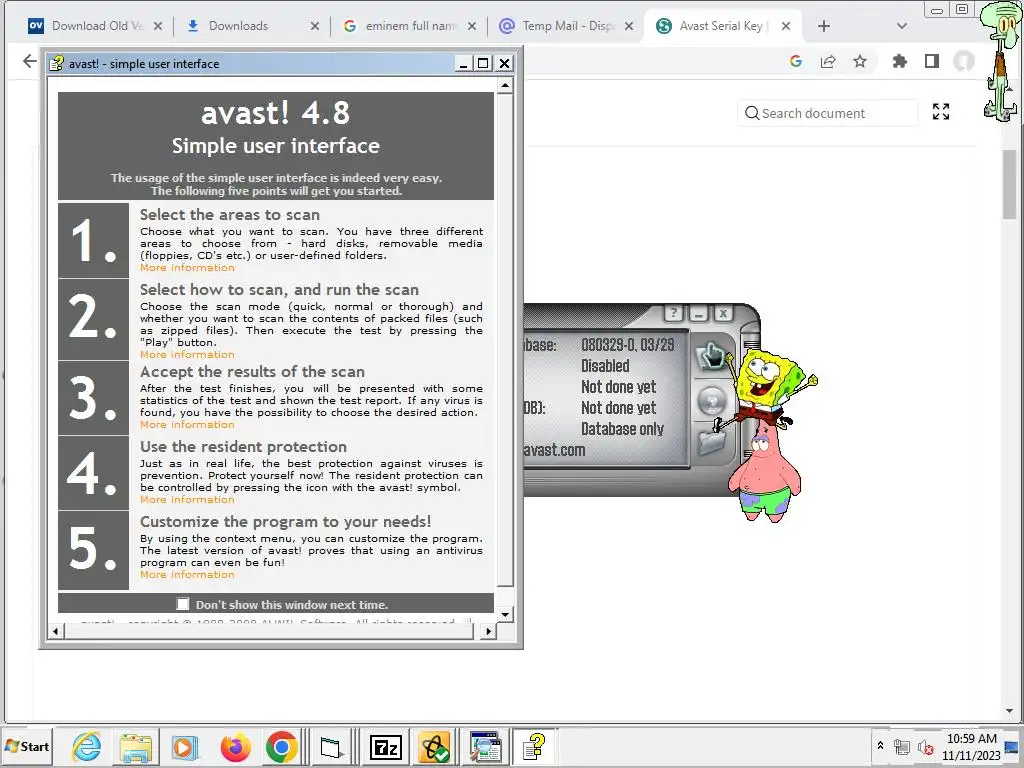Open More information under Use the resident protection

187,500
